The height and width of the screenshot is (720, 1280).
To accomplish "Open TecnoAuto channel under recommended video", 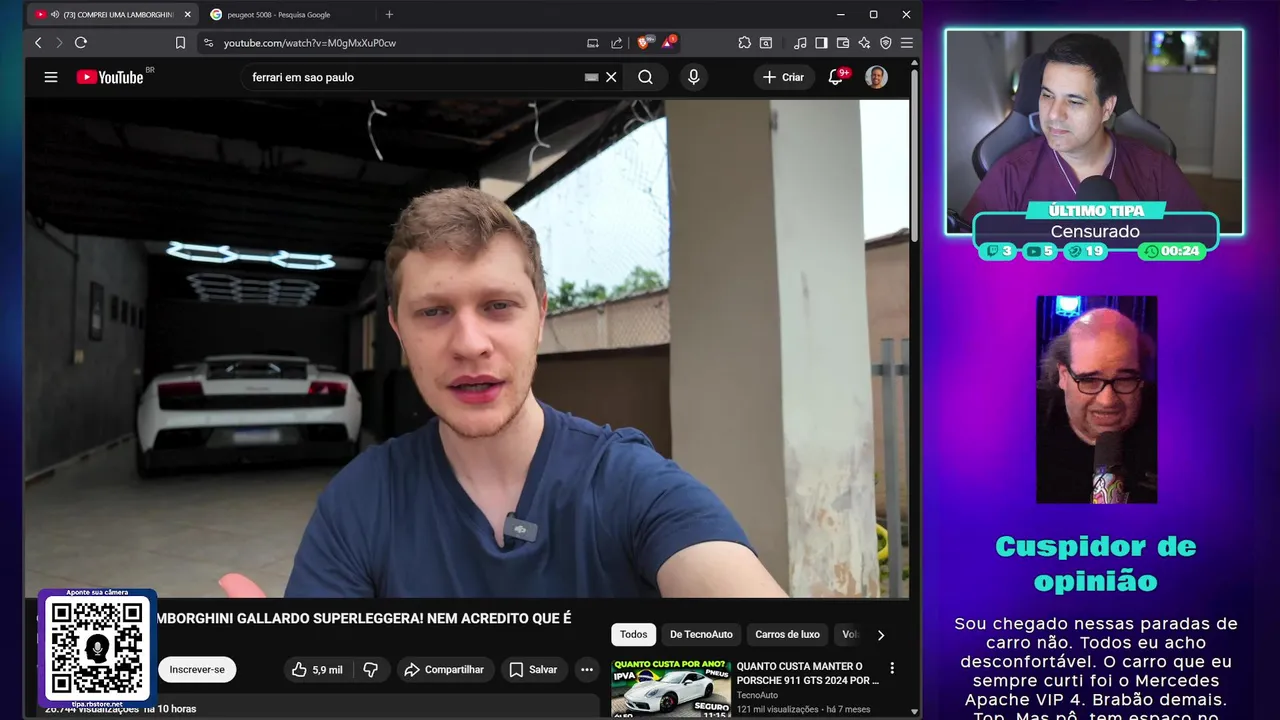I will [757, 695].
